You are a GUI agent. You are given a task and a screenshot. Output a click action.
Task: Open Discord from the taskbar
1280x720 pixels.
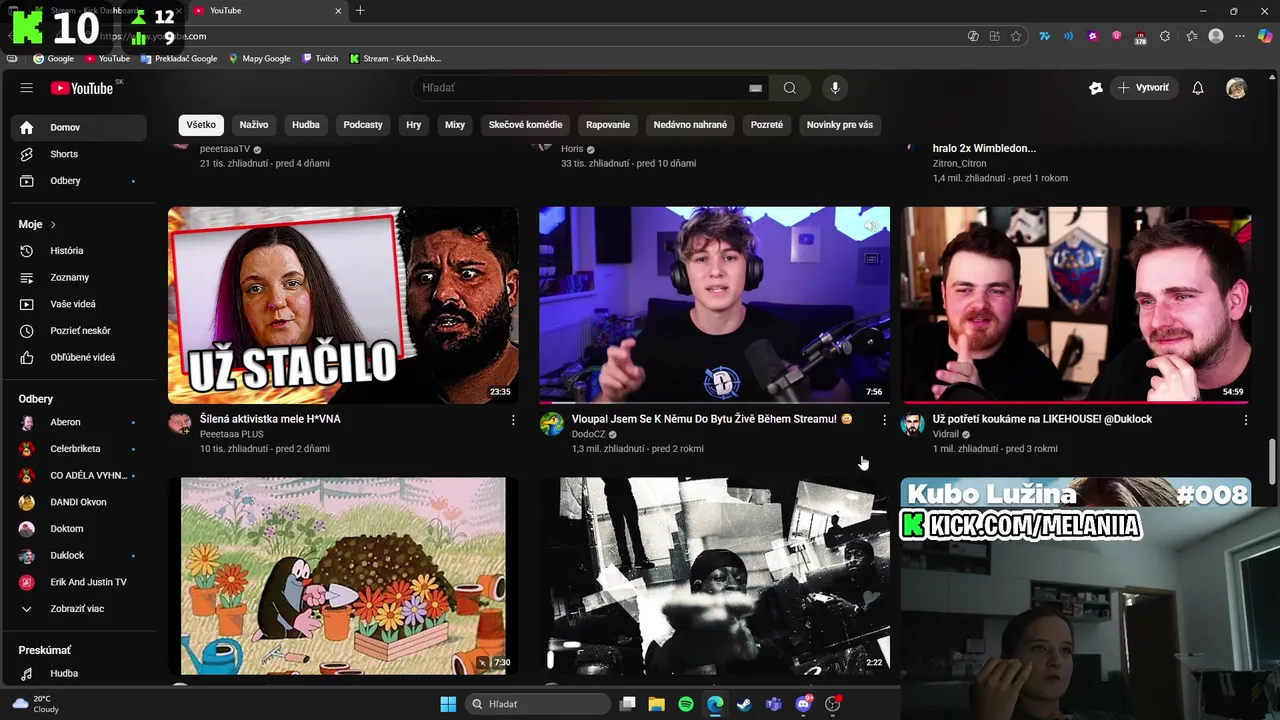pos(803,704)
